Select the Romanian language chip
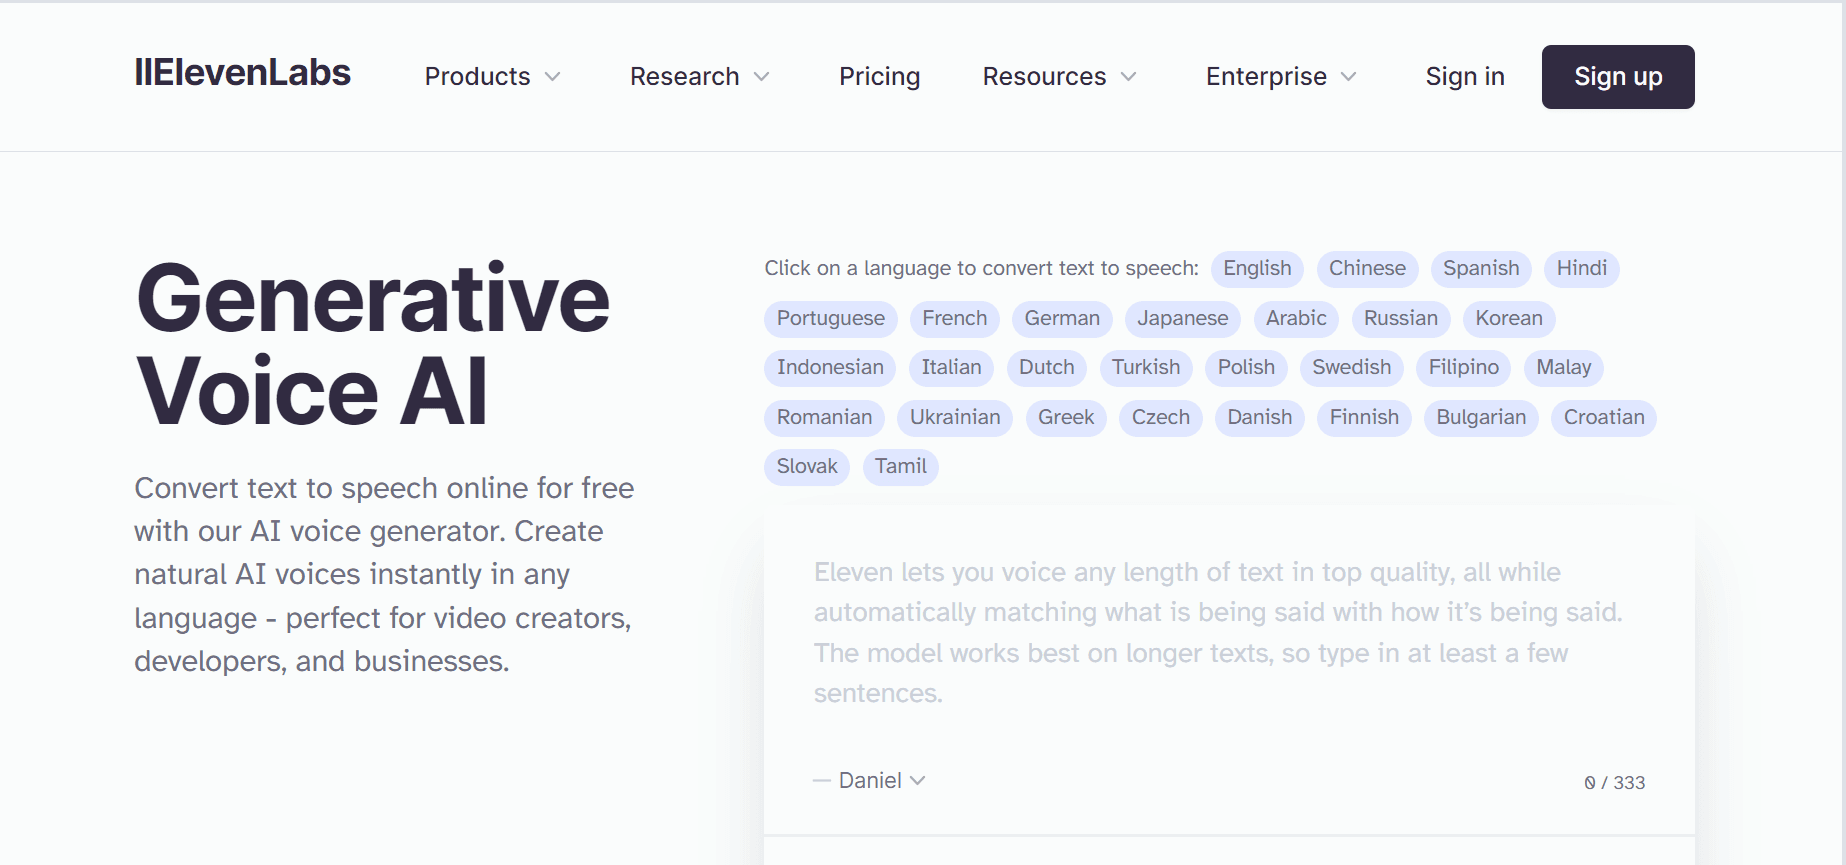Viewport: 1846px width, 865px height. tap(825, 418)
